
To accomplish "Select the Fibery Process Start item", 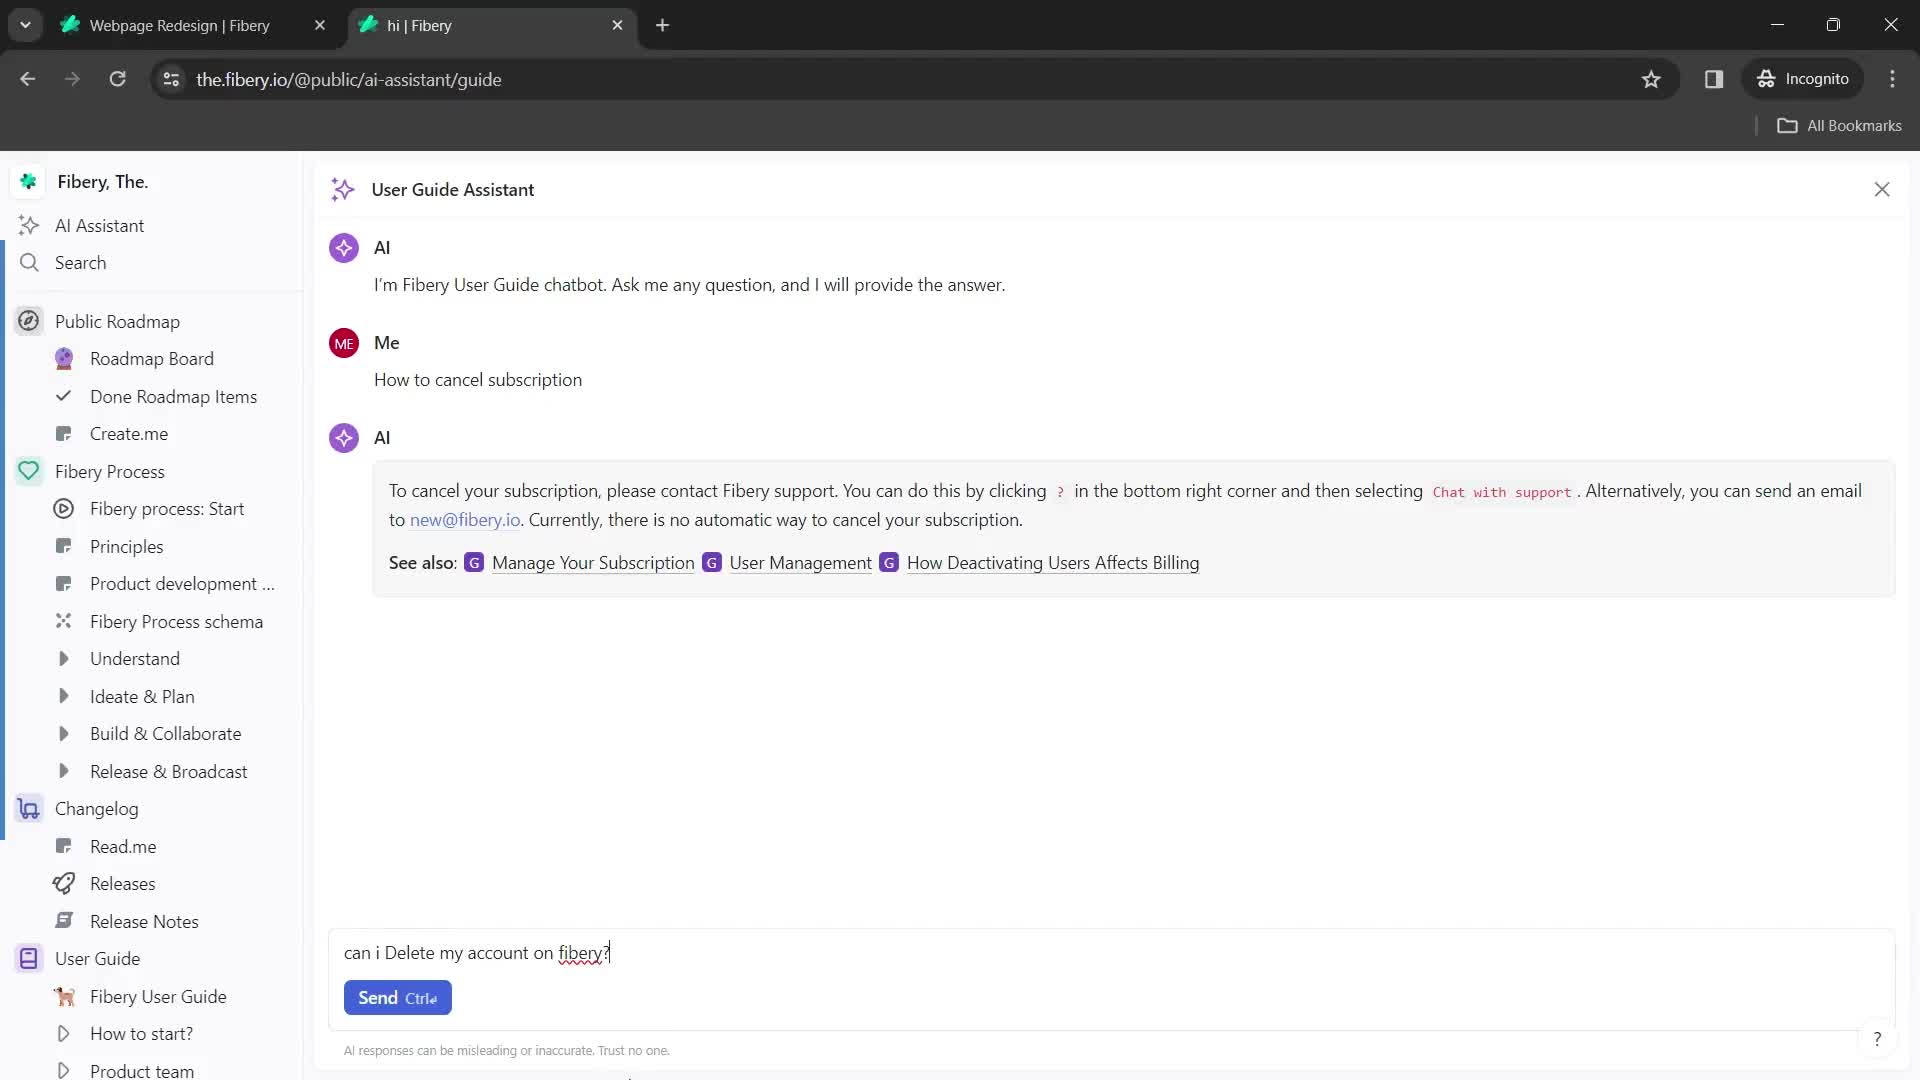I will coord(167,508).
